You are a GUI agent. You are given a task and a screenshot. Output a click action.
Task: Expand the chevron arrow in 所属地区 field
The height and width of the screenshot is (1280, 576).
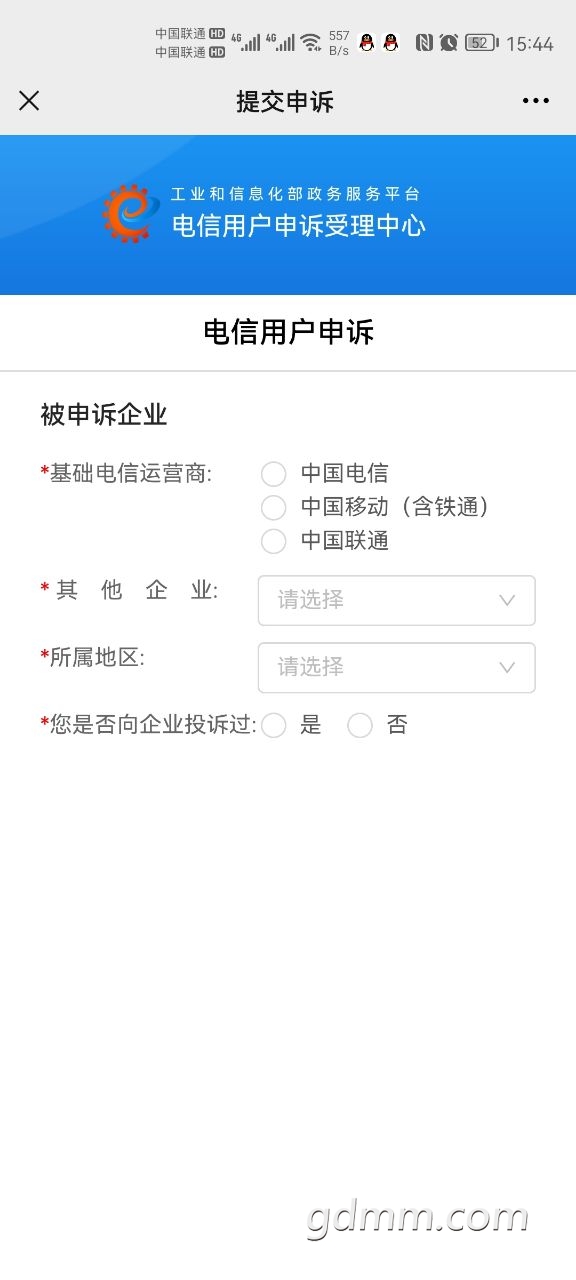click(507, 667)
